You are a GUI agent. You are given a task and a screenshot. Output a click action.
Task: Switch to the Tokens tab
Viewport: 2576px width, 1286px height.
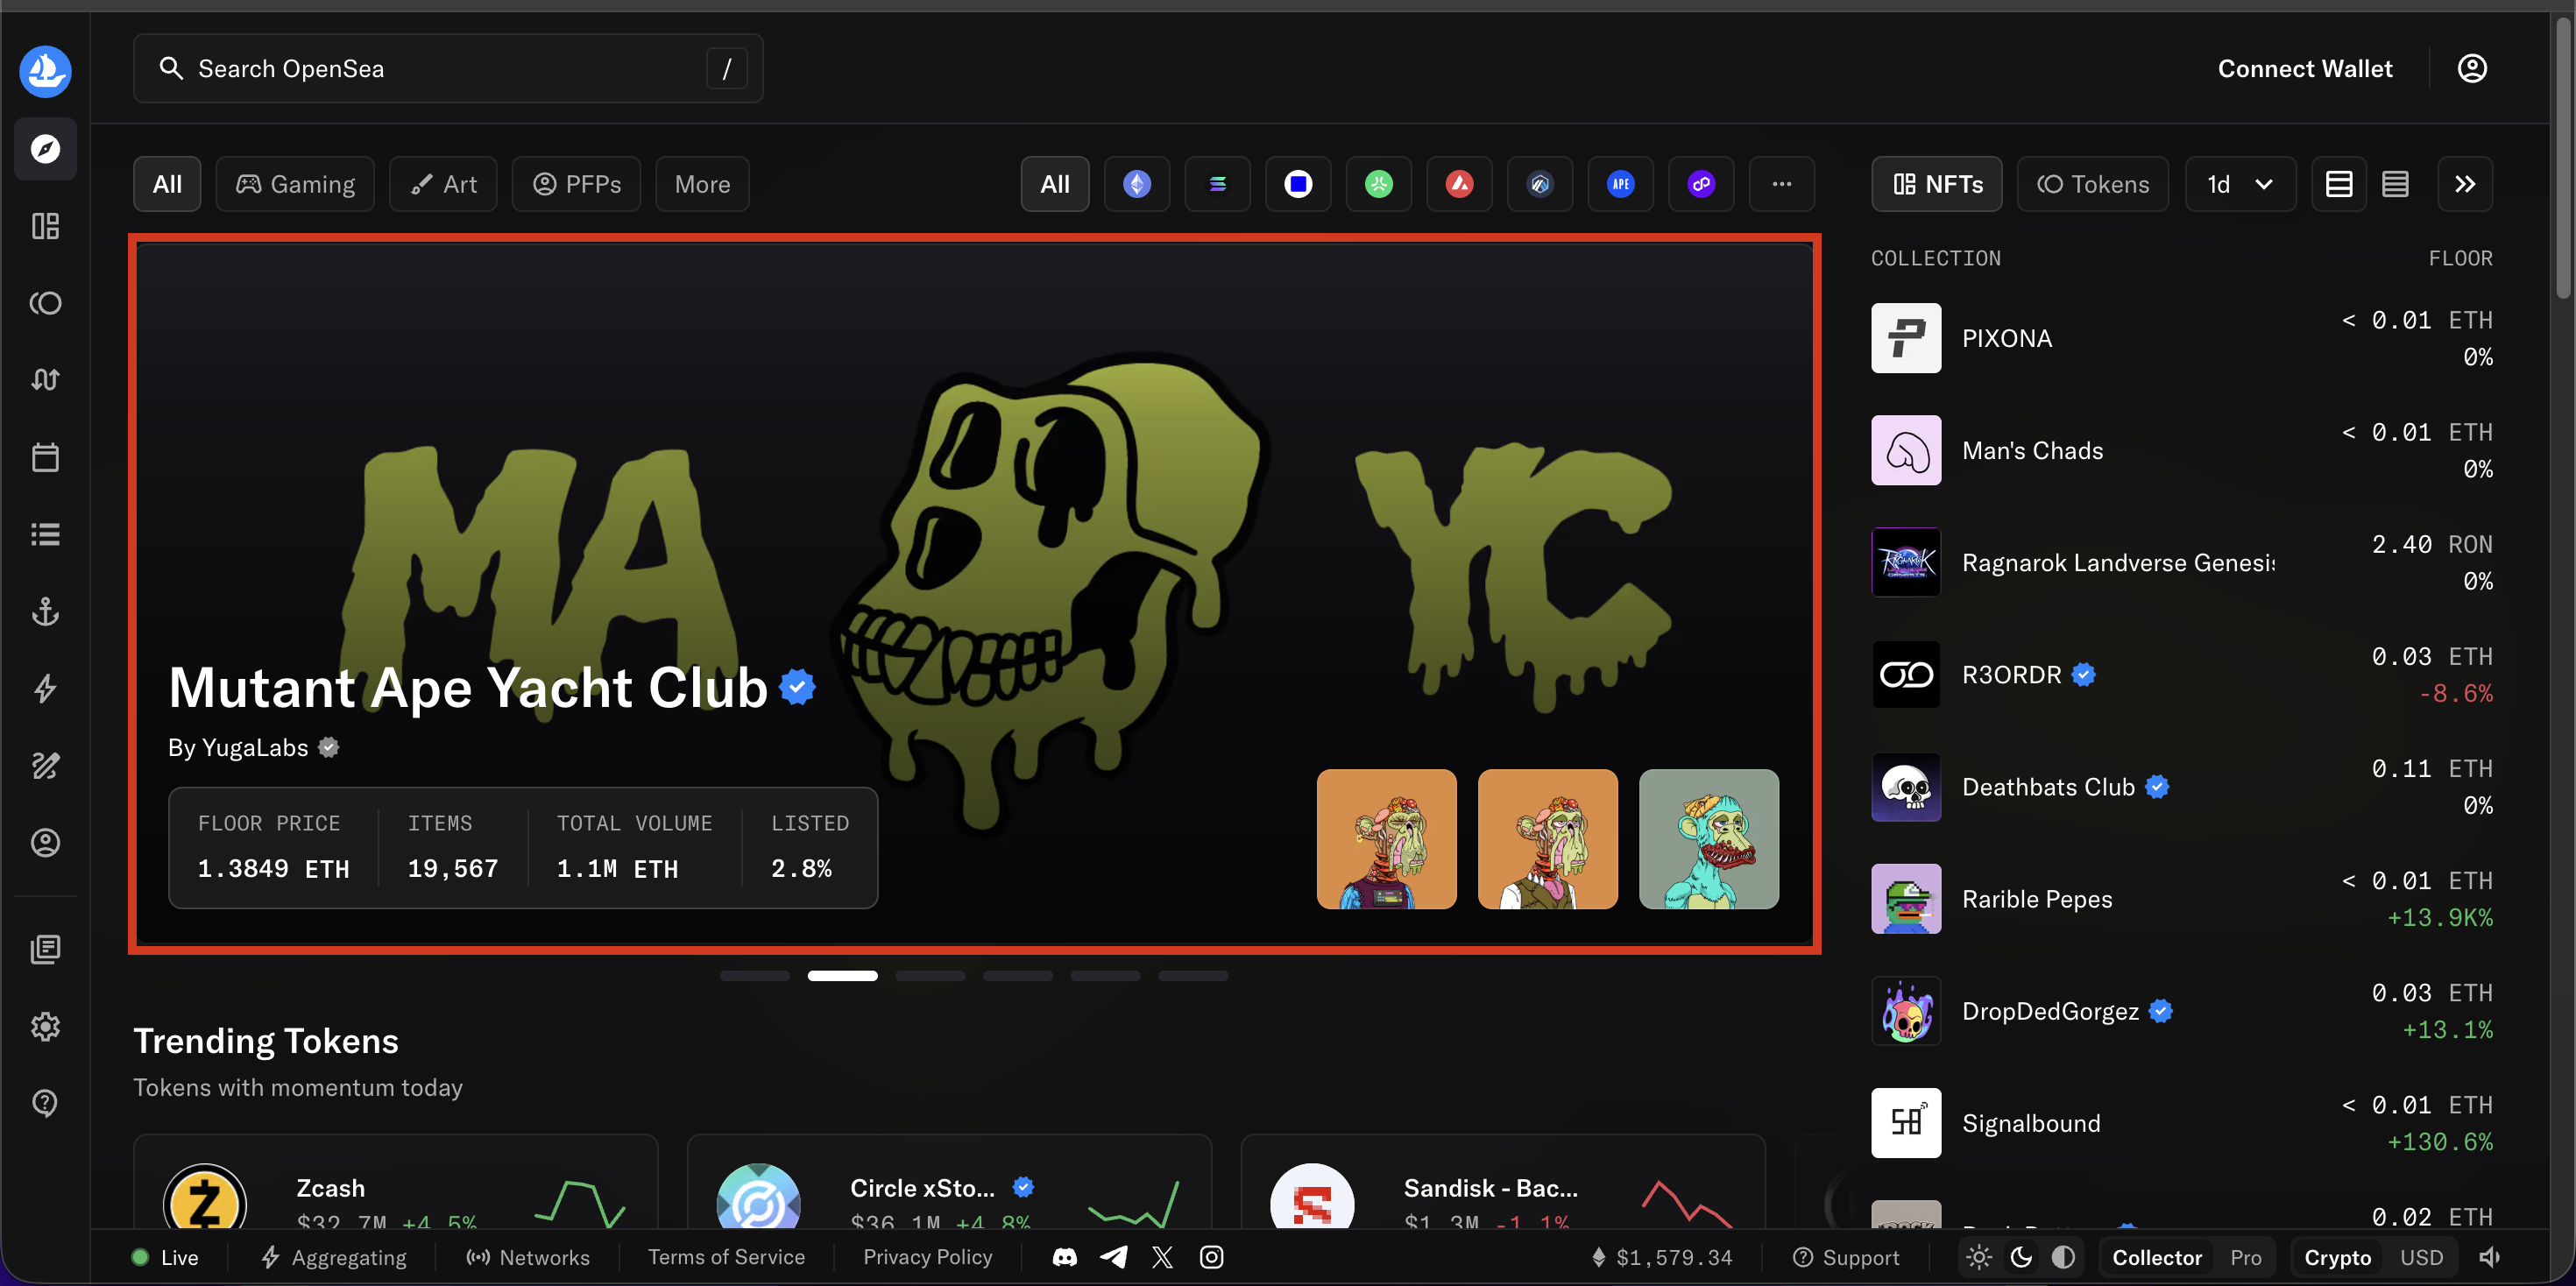coord(2093,184)
